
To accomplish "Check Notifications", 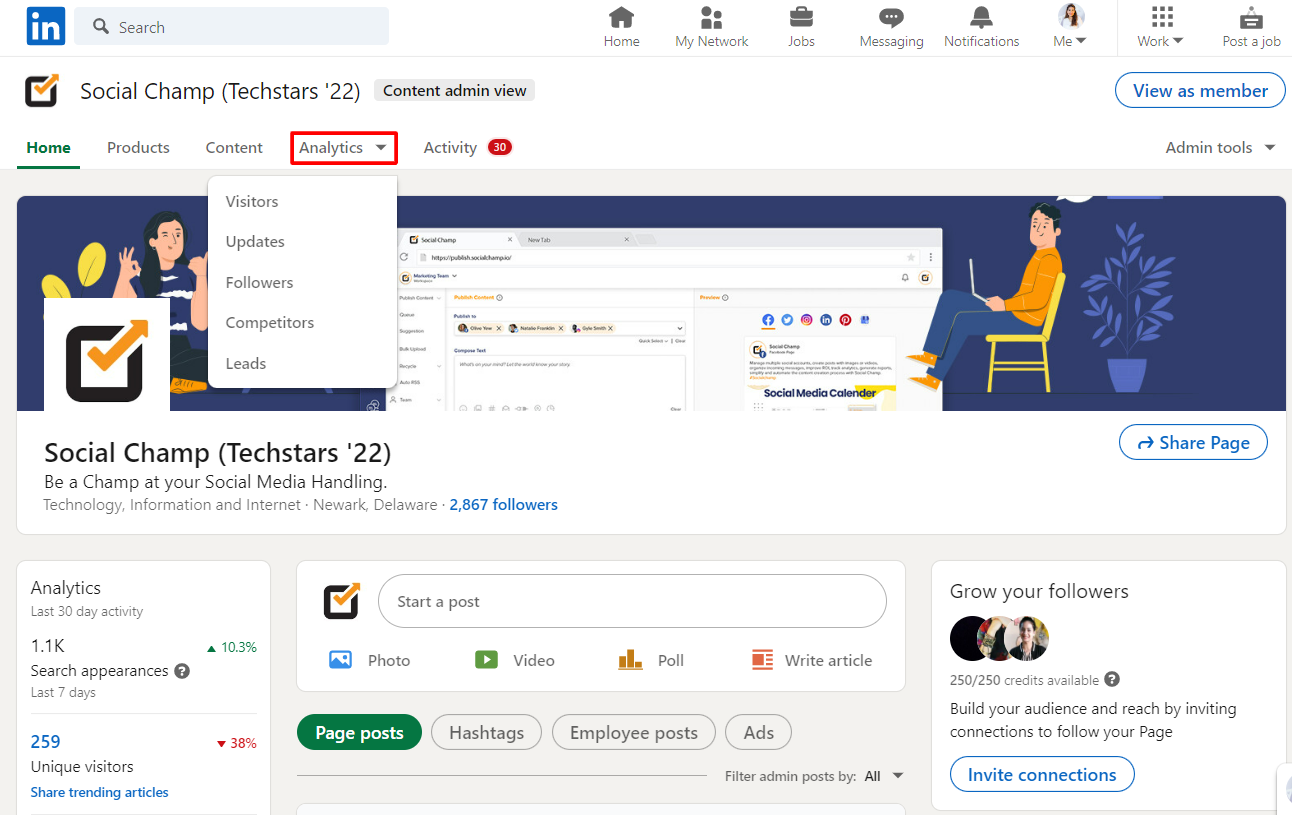I will click(981, 26).
